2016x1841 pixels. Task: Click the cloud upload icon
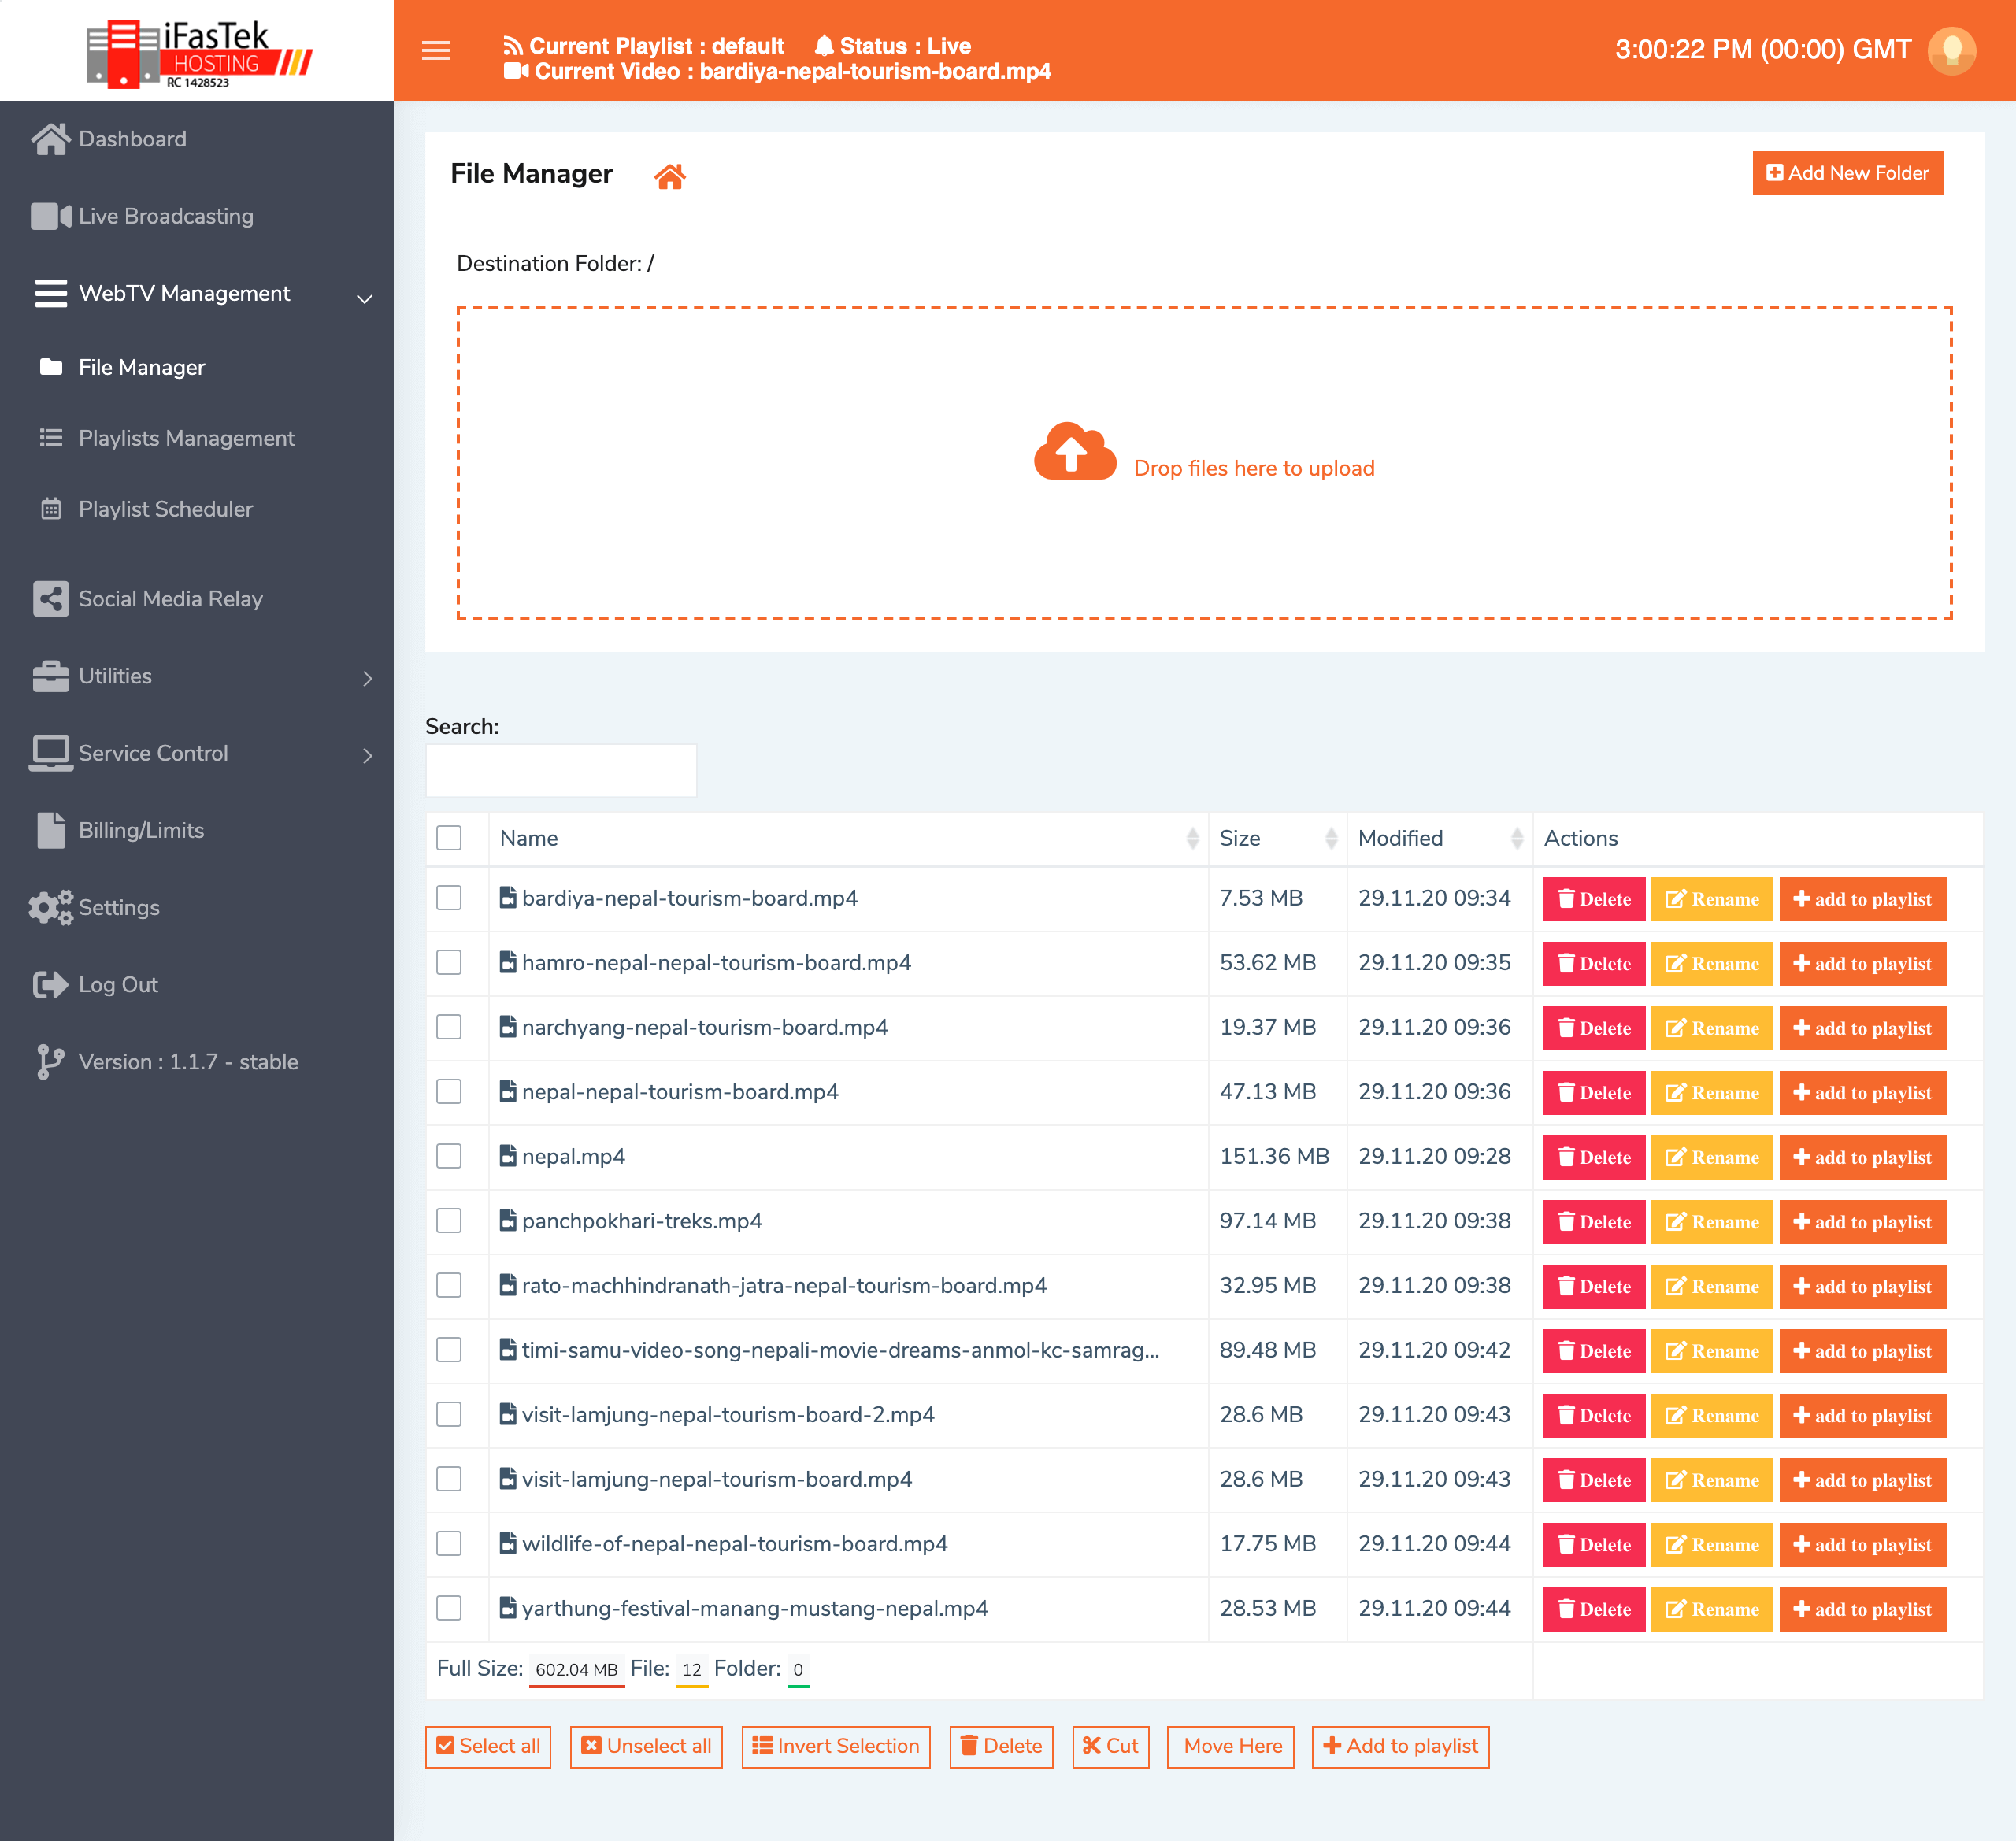tap(1074, 452)
